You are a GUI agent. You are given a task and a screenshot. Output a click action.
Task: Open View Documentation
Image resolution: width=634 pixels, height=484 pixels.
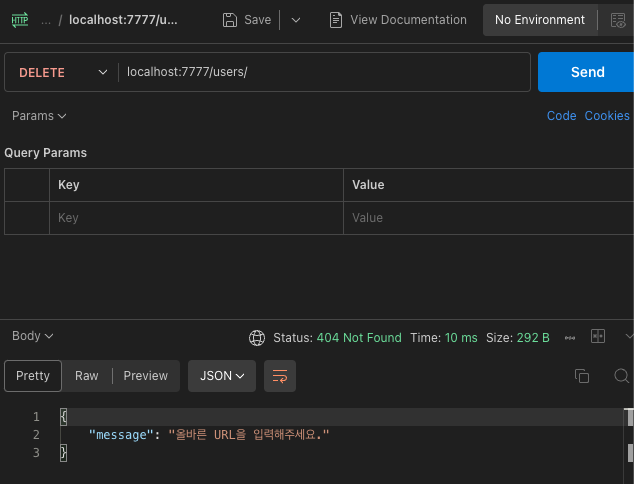[398, 20]
